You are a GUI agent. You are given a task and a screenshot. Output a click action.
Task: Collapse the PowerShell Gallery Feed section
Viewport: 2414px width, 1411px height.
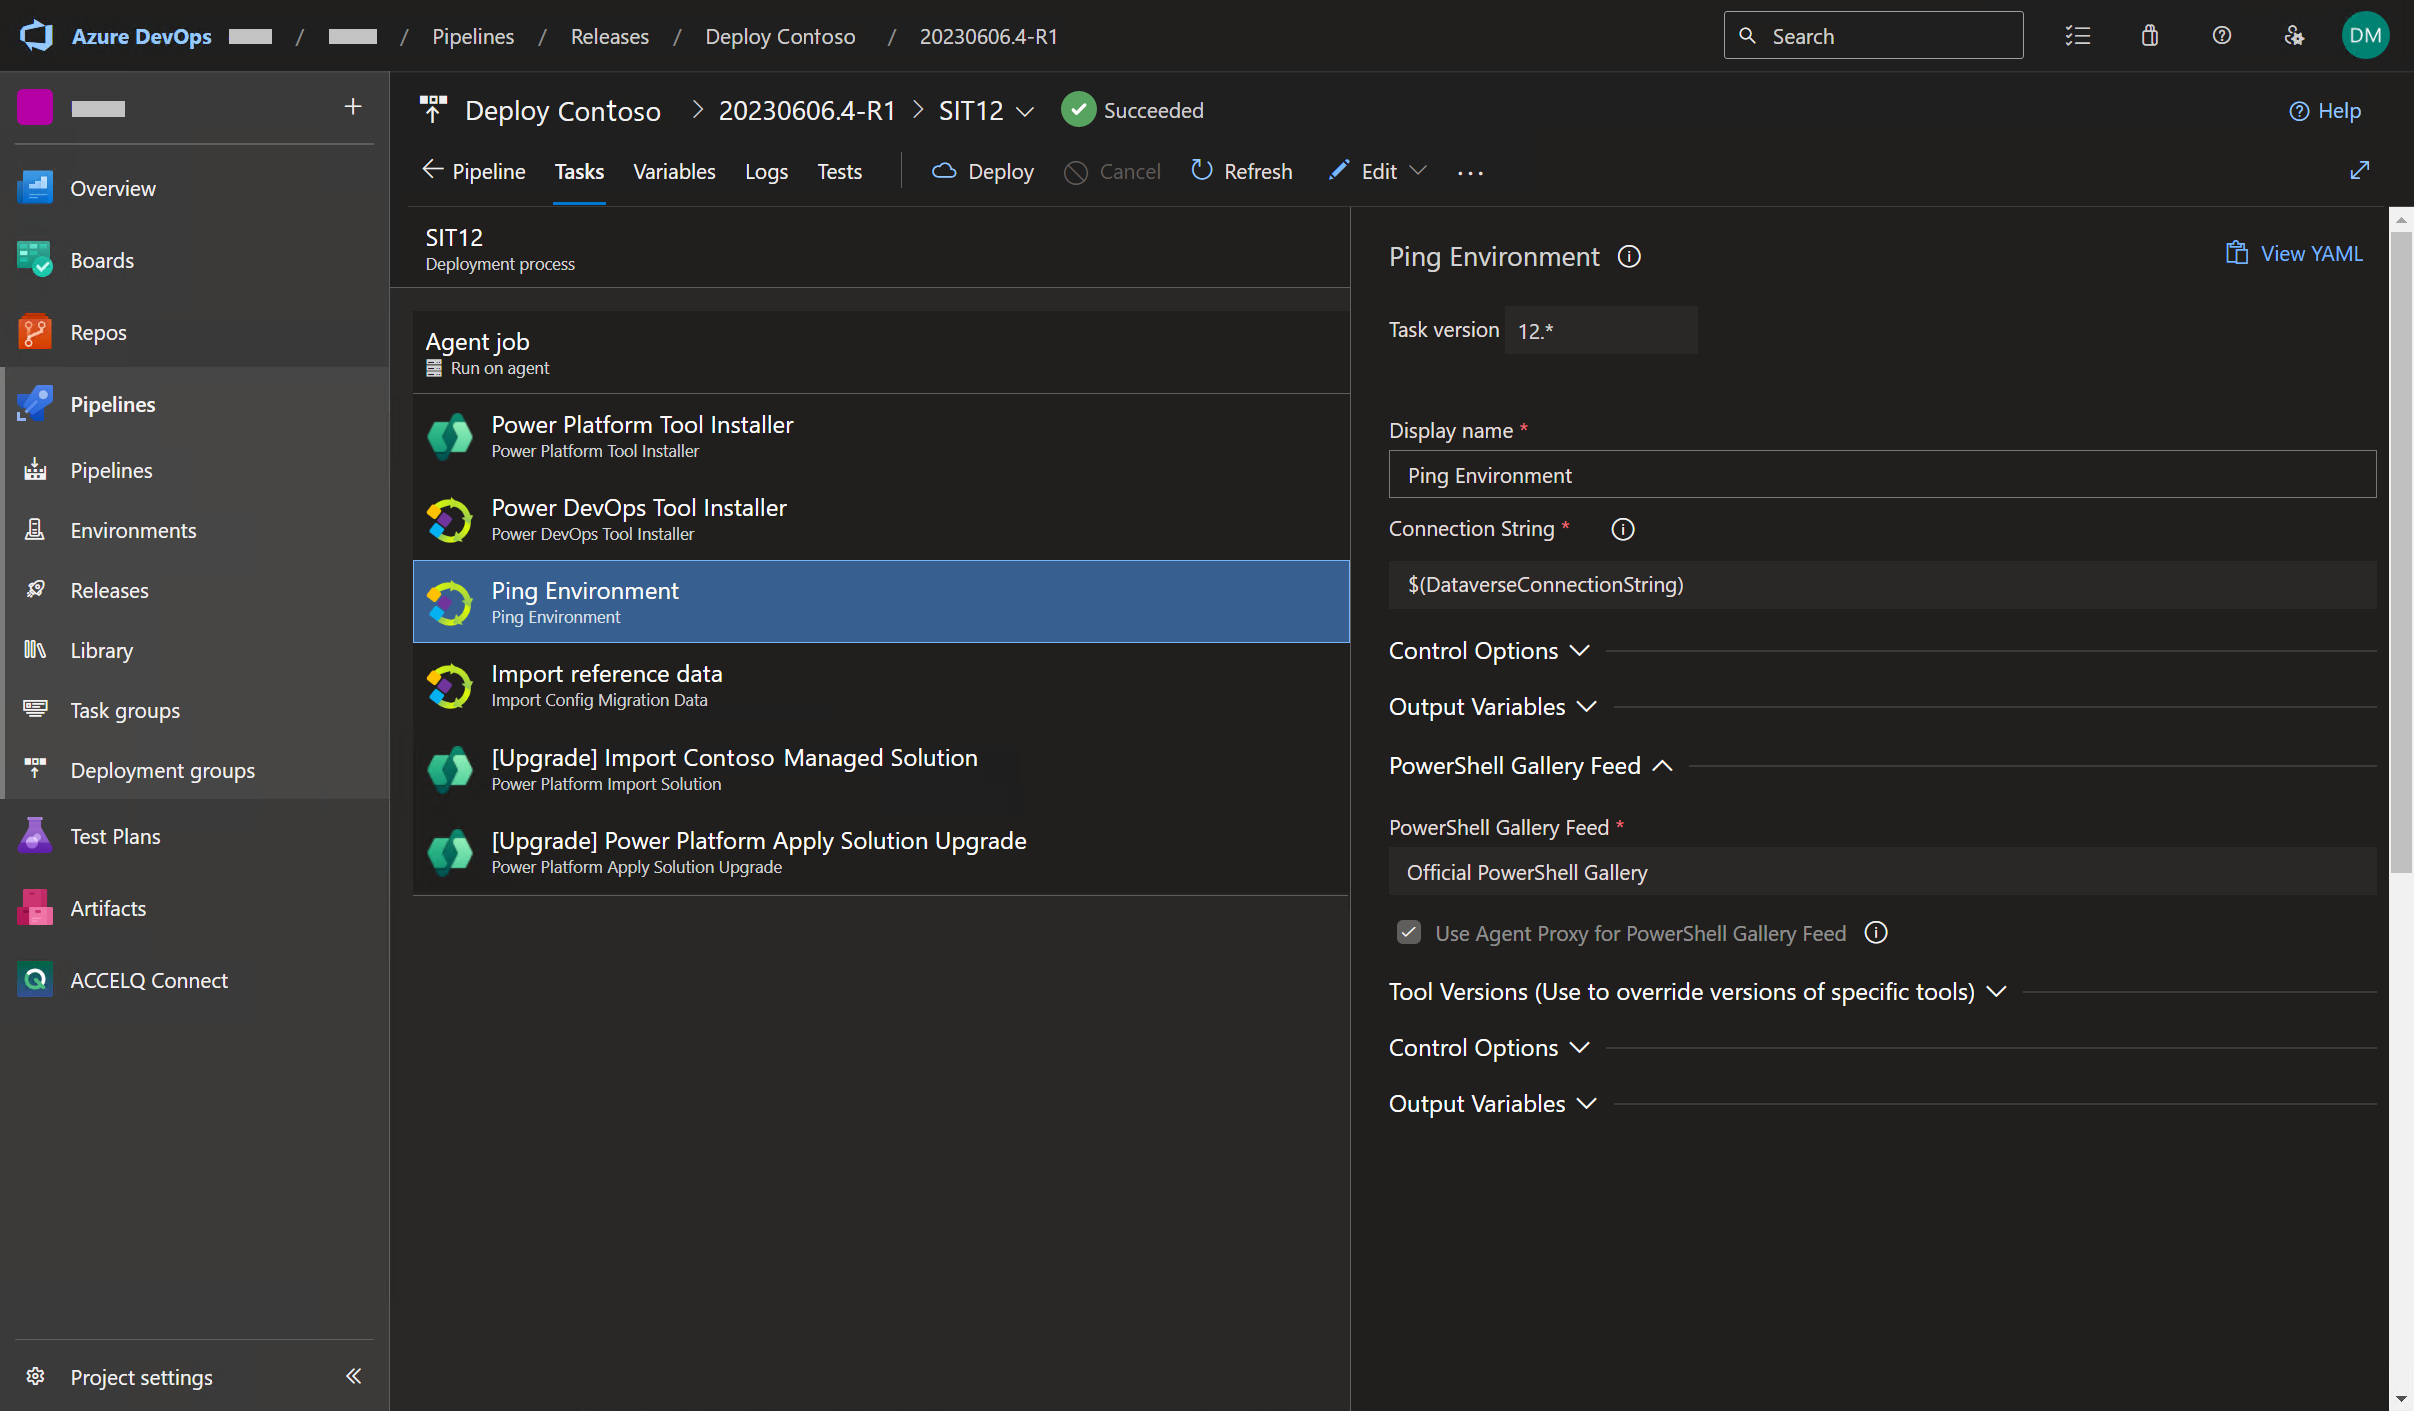pos(1662,766)
